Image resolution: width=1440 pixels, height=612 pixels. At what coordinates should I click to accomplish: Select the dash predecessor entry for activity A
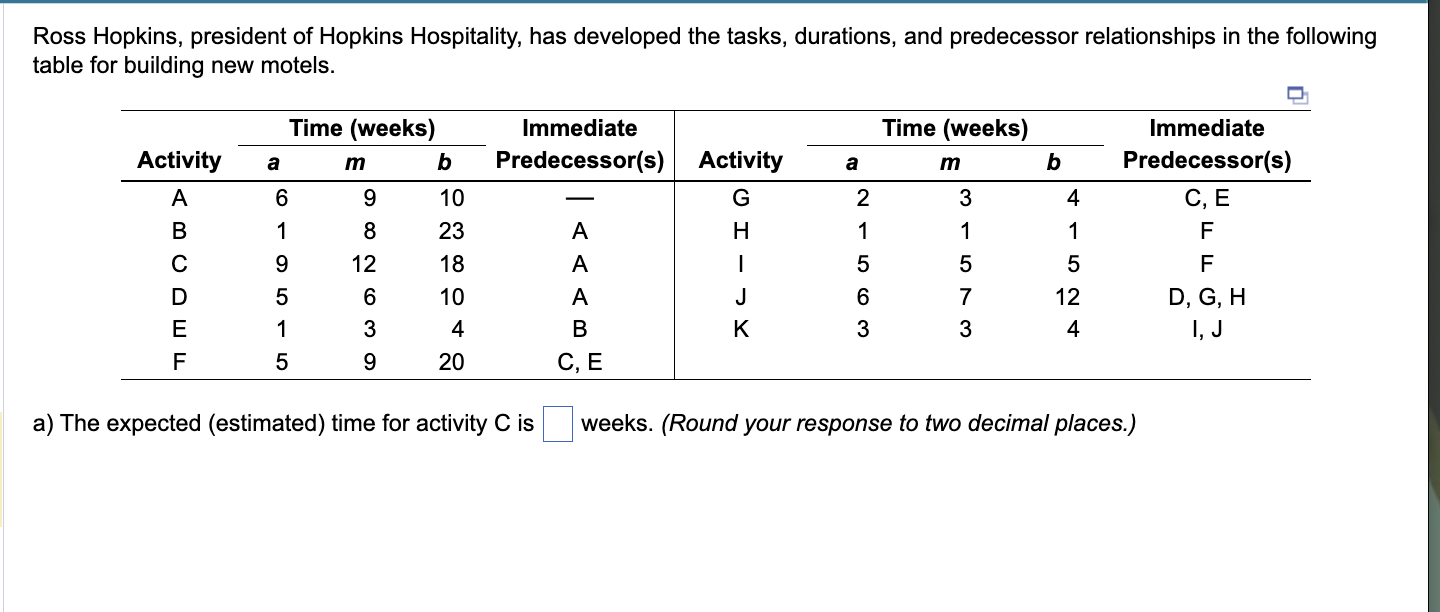pyautogui.click(x=579, y=197)
